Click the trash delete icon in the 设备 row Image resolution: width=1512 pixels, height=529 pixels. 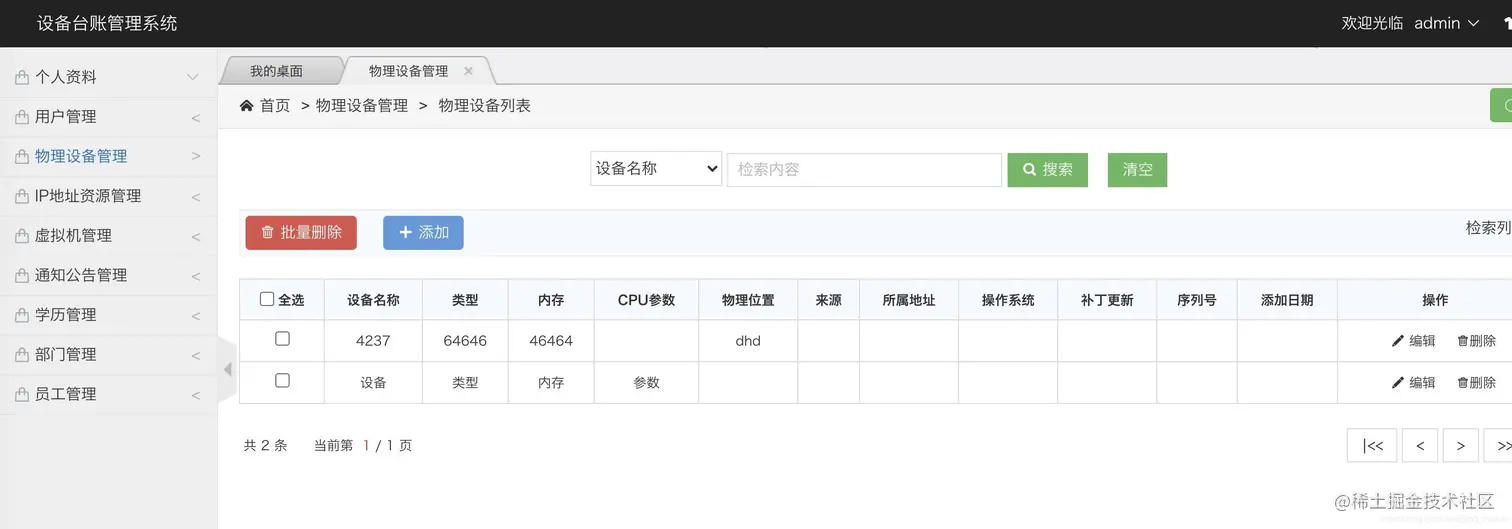(x=1462, y=383)
